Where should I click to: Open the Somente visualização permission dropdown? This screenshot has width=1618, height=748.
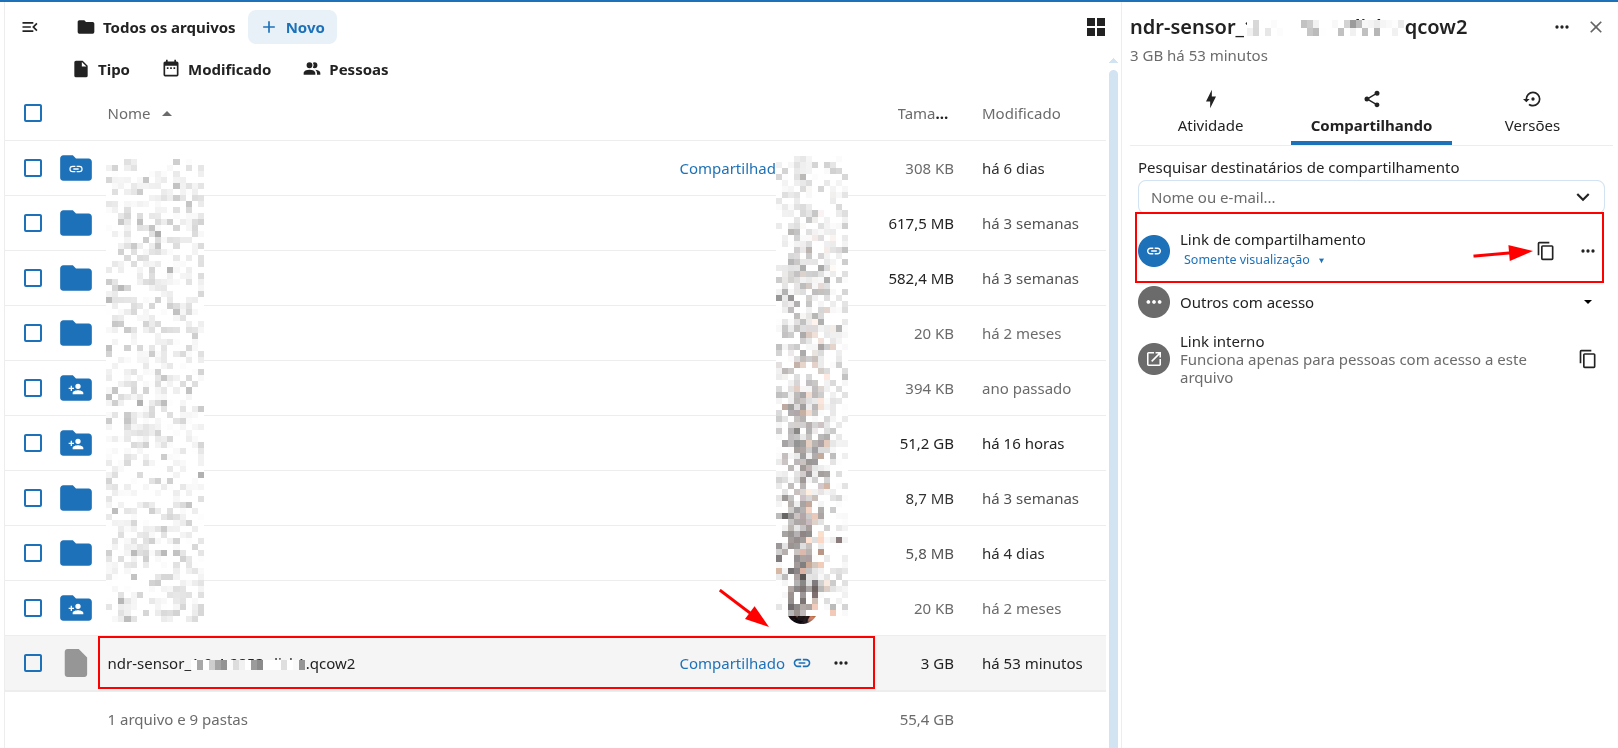1254,260
